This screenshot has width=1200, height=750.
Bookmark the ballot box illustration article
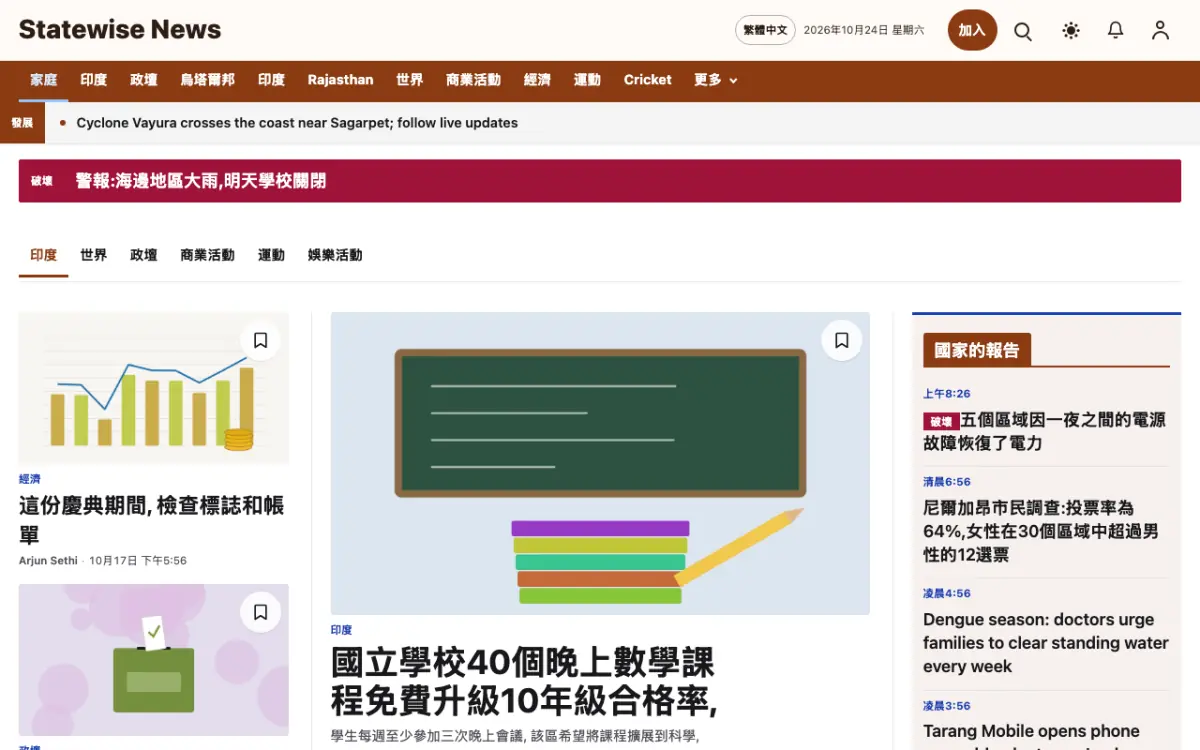click(260, 612)
